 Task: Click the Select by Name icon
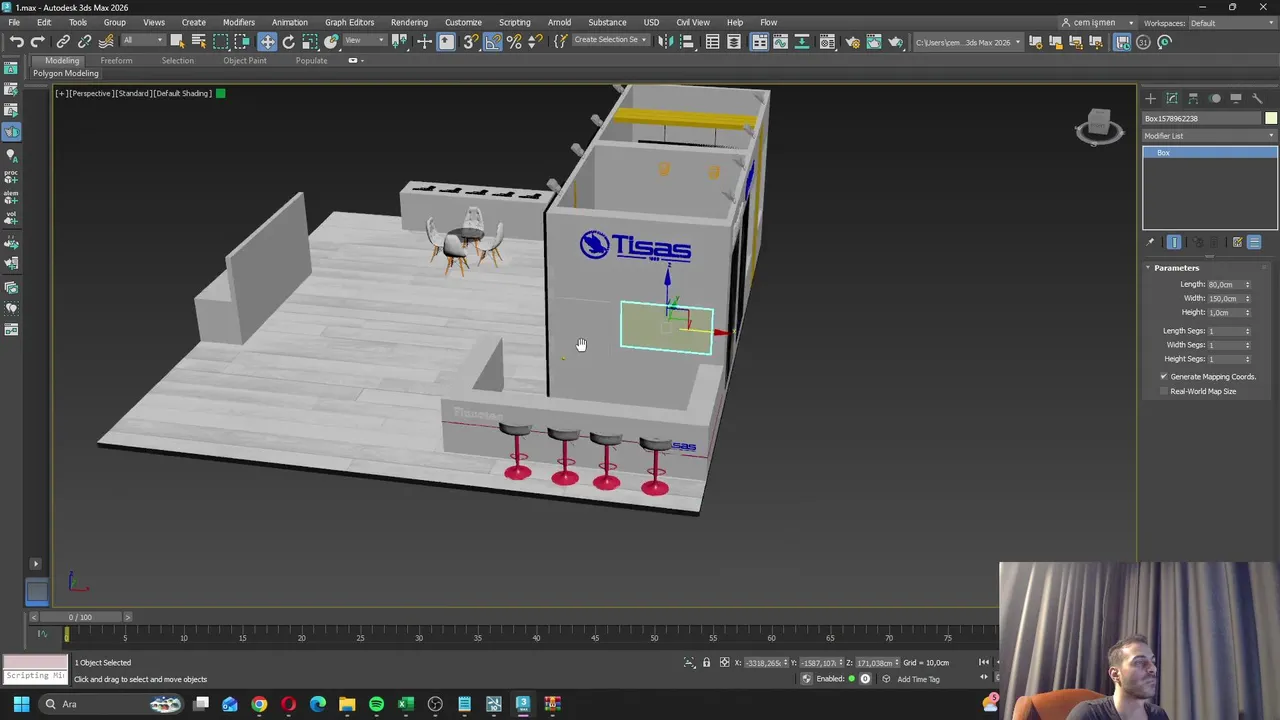tap(198, 41)
